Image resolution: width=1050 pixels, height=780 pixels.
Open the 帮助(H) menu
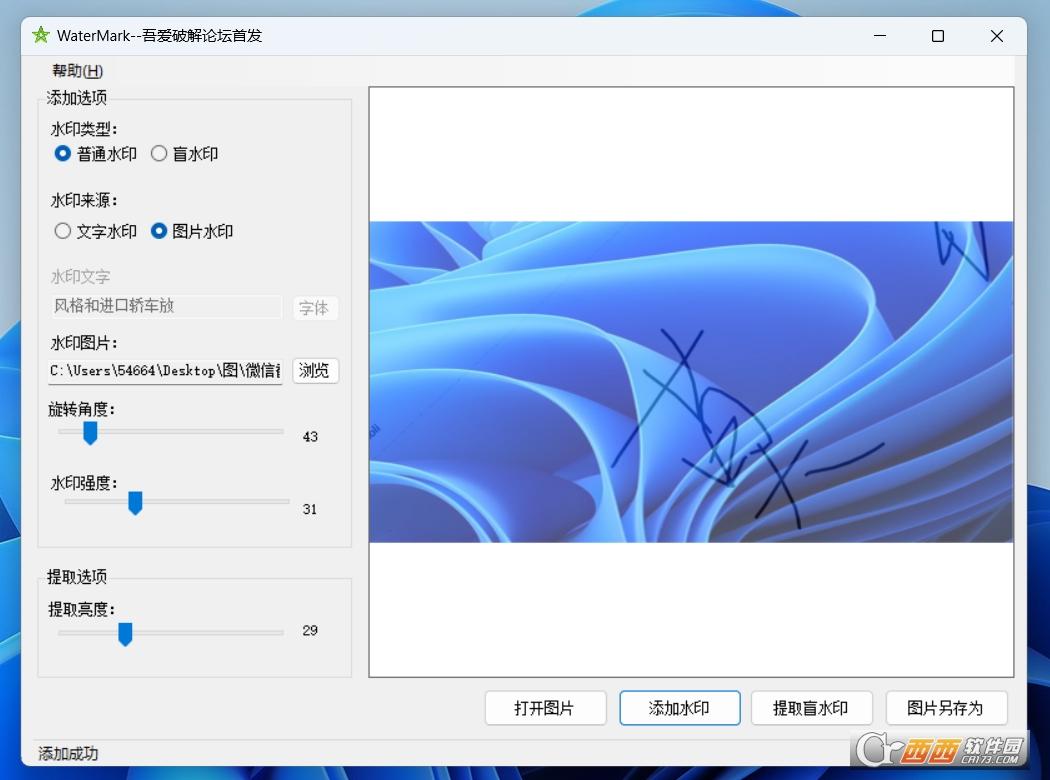pos(78,71)
